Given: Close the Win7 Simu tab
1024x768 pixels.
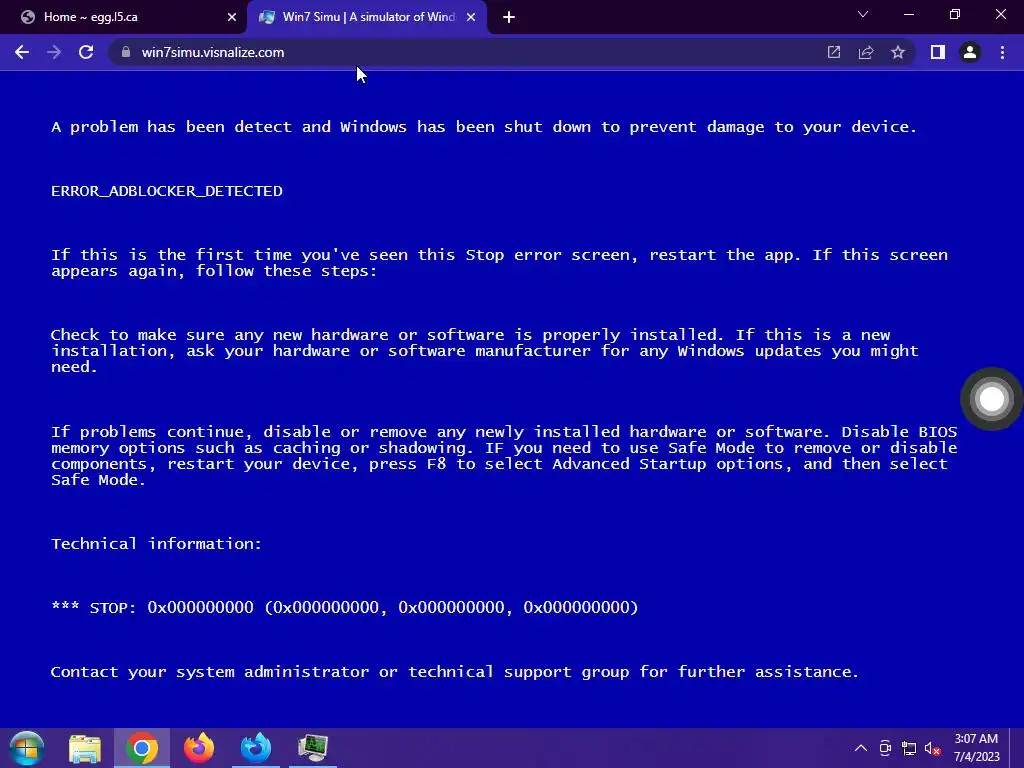Looking at the screenshot, I should click(471, 17).
